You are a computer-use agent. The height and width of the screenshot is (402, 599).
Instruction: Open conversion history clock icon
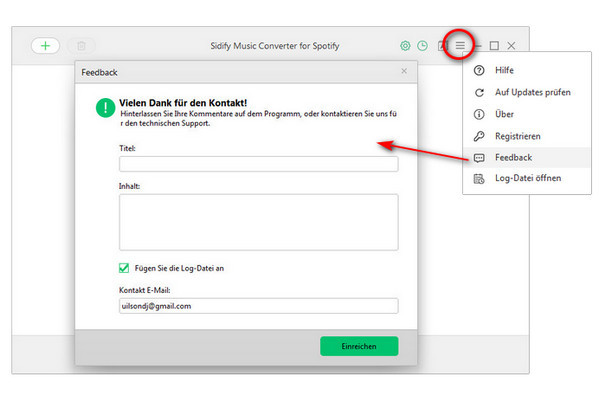click(x=422, y=46)
